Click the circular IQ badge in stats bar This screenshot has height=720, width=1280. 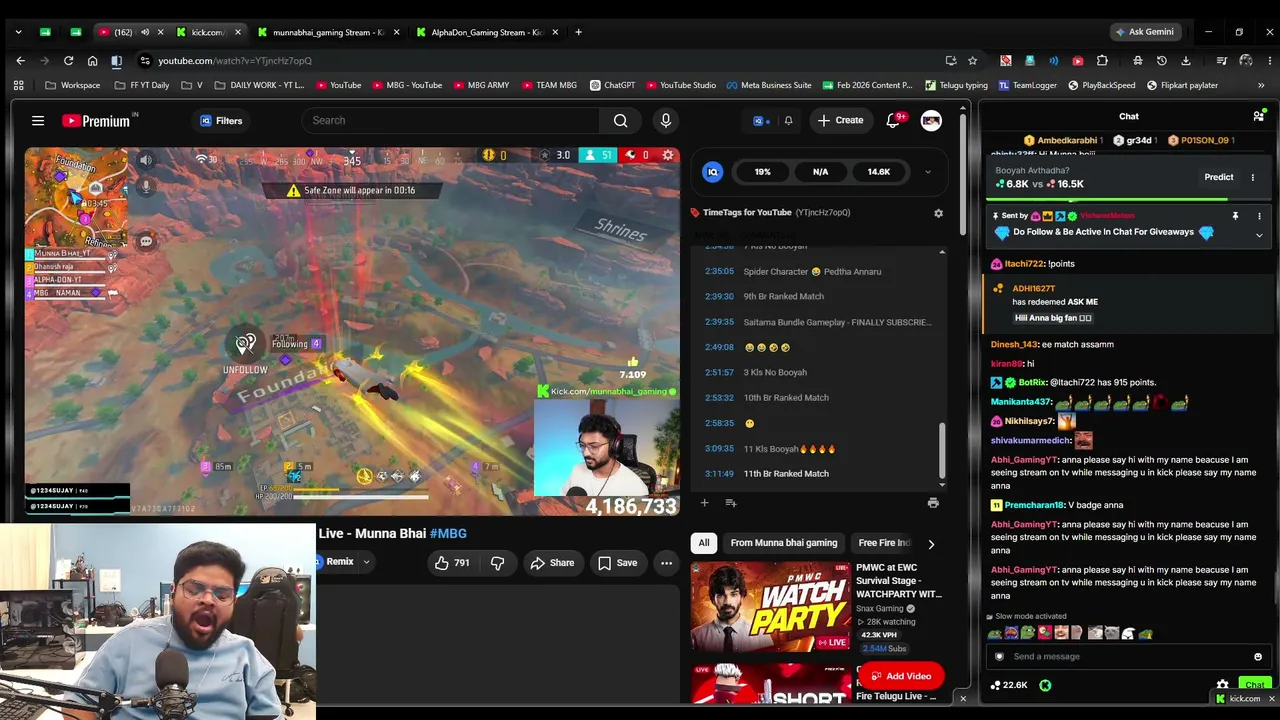[x=713, y=172]
